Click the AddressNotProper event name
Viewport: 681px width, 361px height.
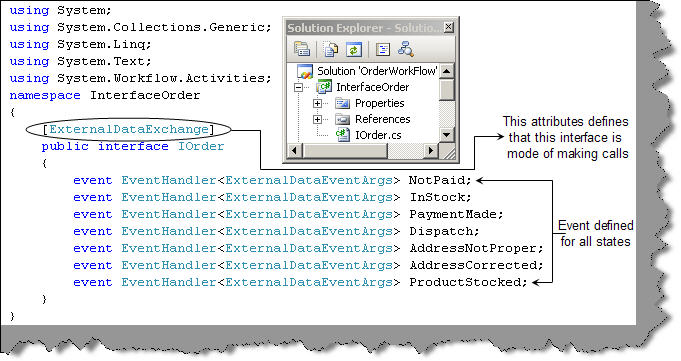[473, 248]
